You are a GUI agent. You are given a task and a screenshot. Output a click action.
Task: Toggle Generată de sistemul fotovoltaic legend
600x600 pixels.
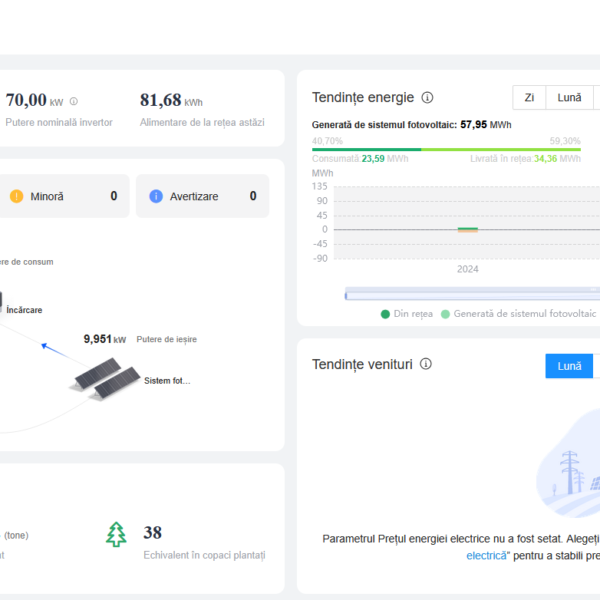click(517, 314)
